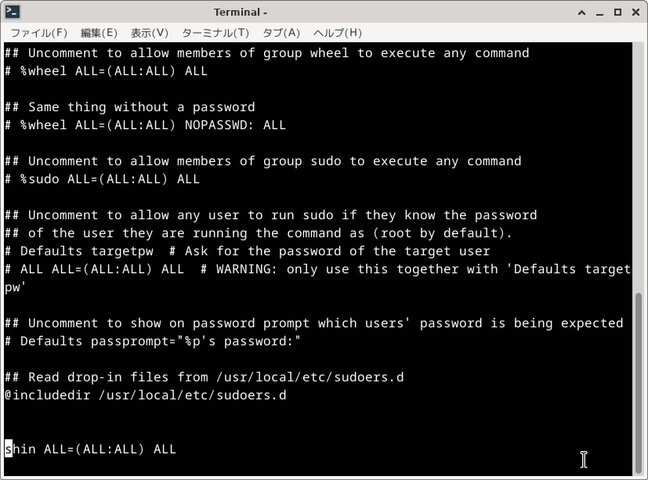648x480 pixels.
Task: Open the ターミナル(T) menu
Action: click(214, 33)
